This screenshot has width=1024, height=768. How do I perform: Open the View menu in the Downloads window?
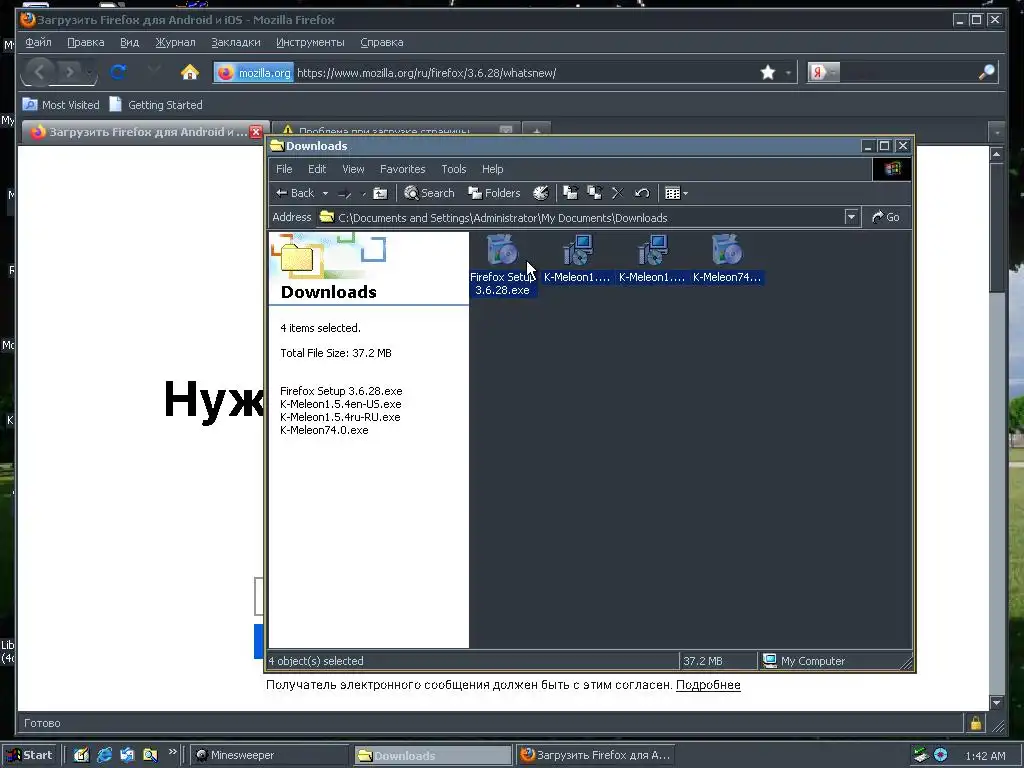(x=353, y=169)
